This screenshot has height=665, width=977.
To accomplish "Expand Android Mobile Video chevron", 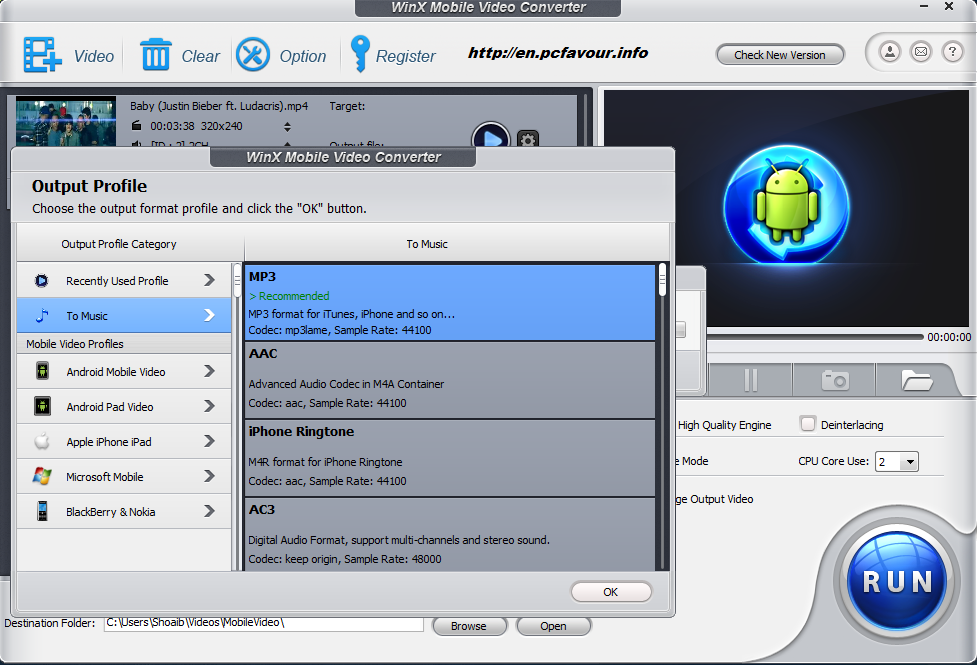I will pos(209,371).
